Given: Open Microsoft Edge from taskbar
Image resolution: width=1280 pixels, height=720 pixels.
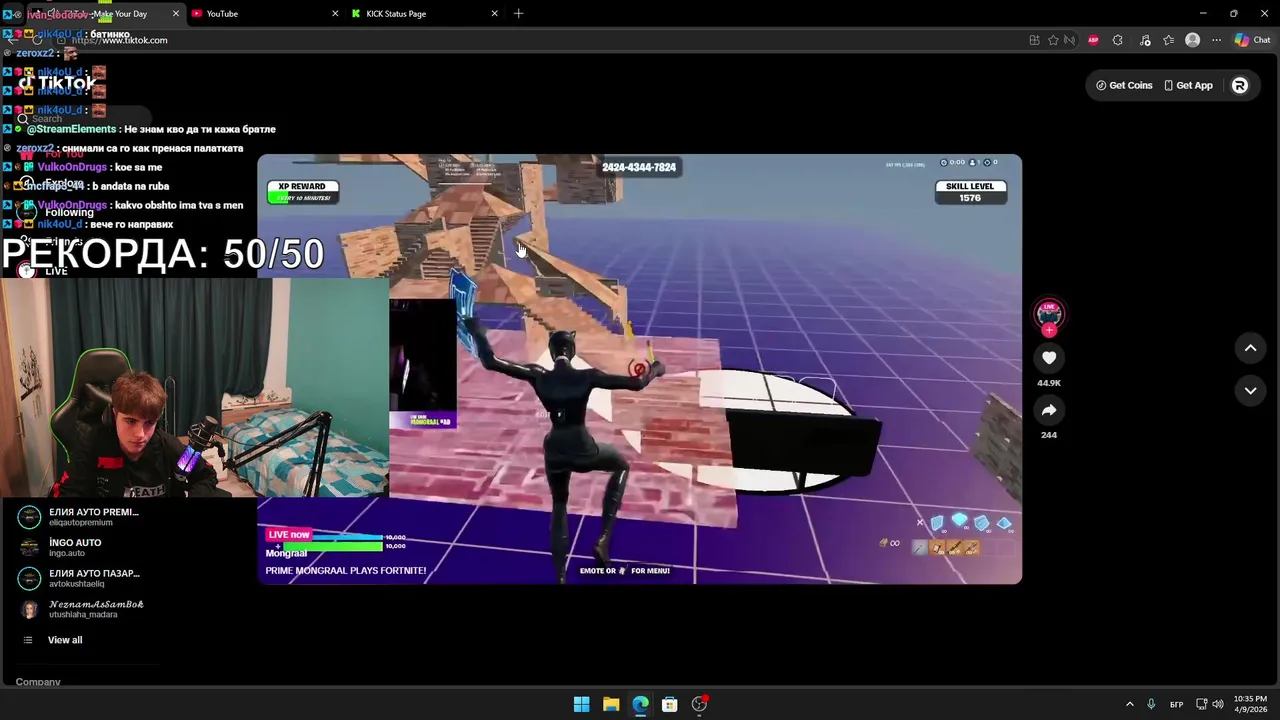Looking at the screenshot, I should pyautogui.click(x=640, y=704).
